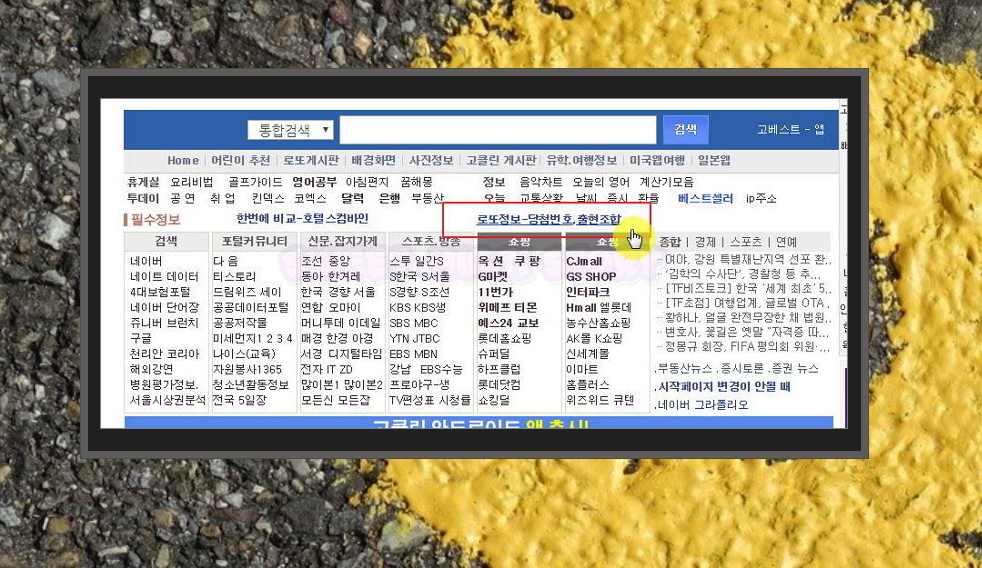Click the 골프가이드 link
This screenshot has width=982, height=568.
click(255, 182)
